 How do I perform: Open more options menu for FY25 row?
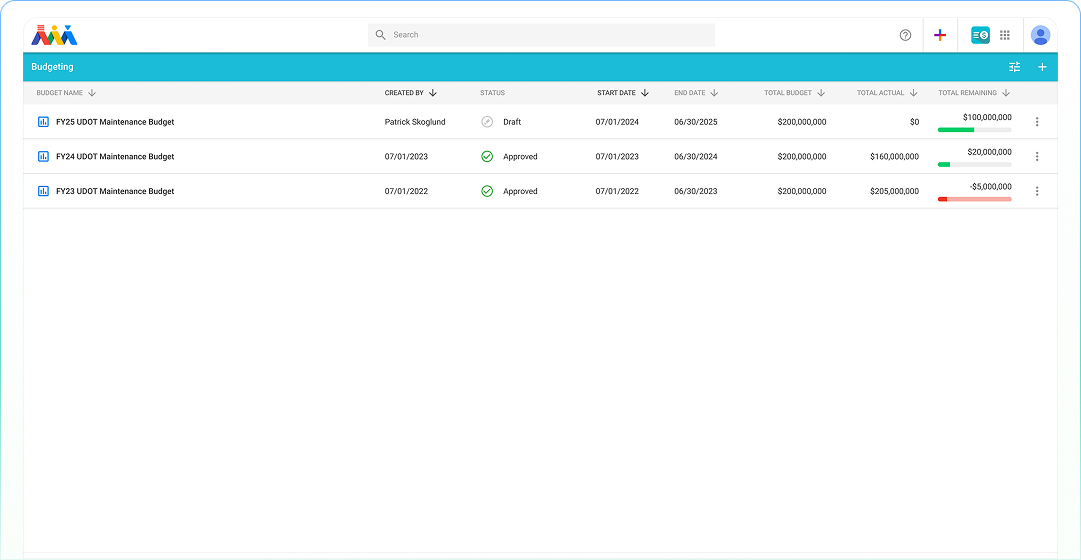[1037, 122]
